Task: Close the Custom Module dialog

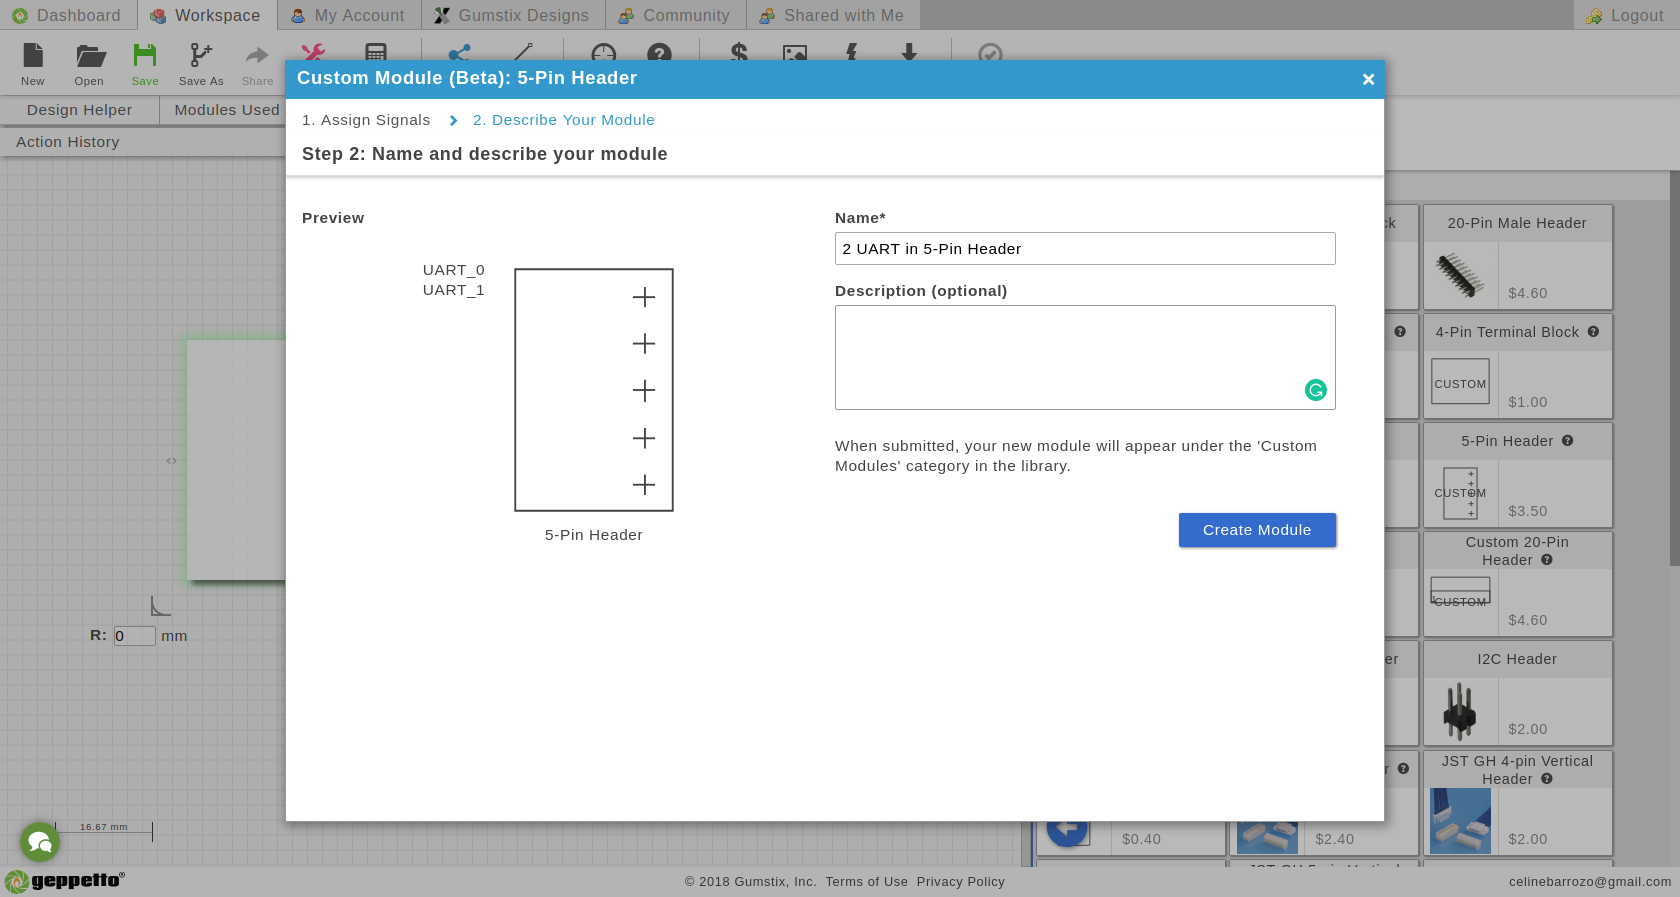Action: pyautogui.click(x=1368, y=79)
